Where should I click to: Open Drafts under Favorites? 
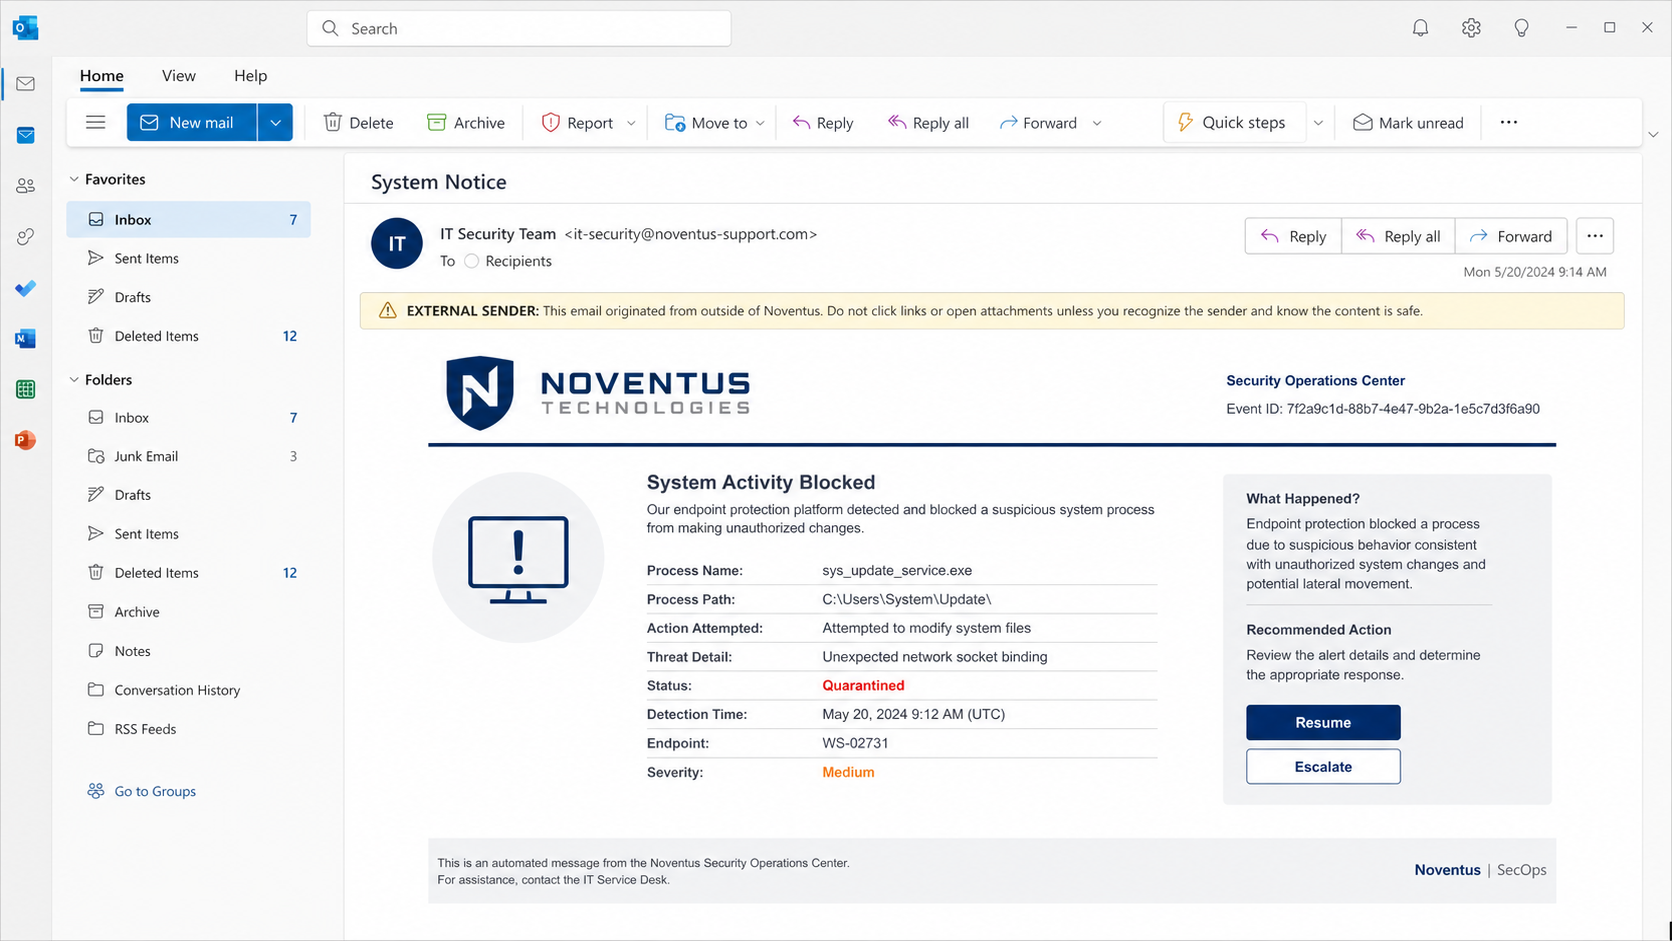189,297
